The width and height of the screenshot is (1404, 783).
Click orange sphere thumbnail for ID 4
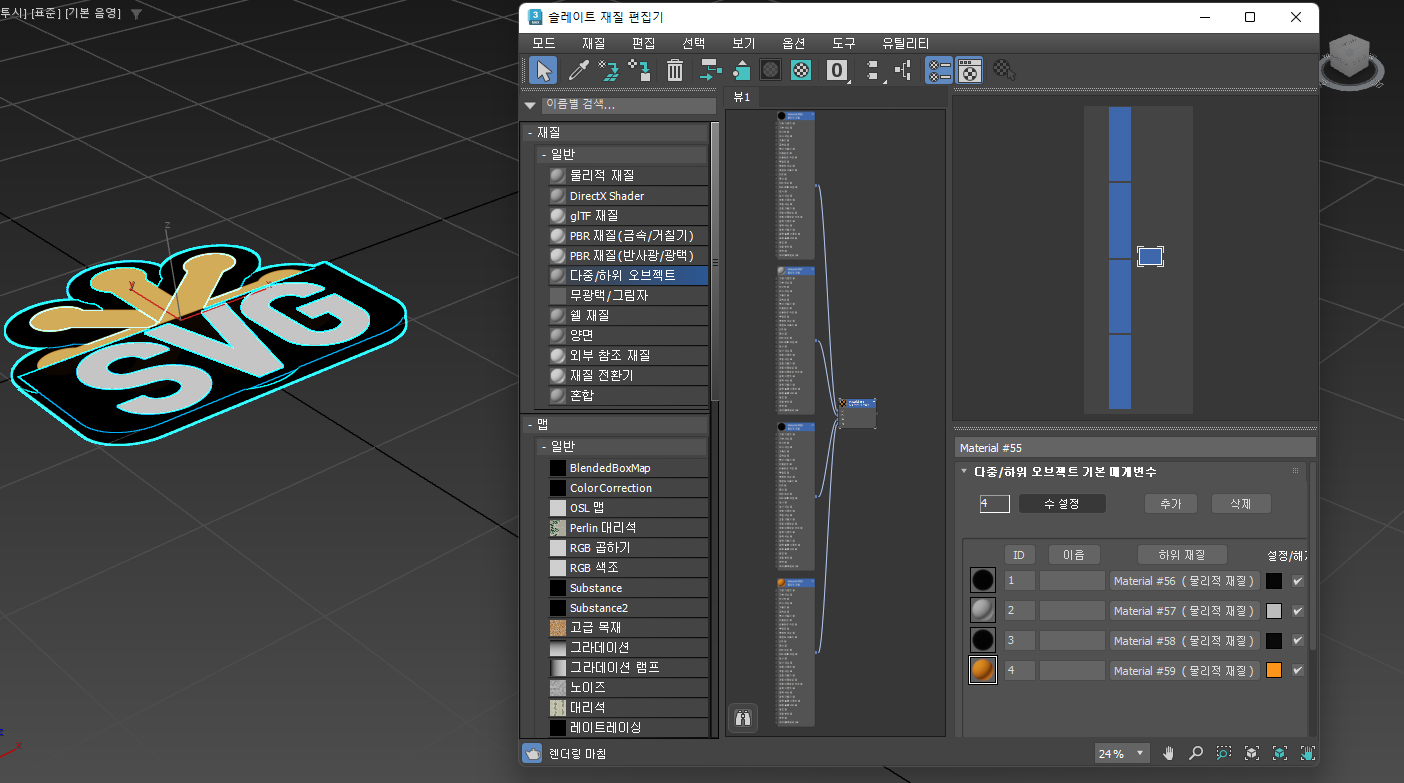[x=983, y=670]
